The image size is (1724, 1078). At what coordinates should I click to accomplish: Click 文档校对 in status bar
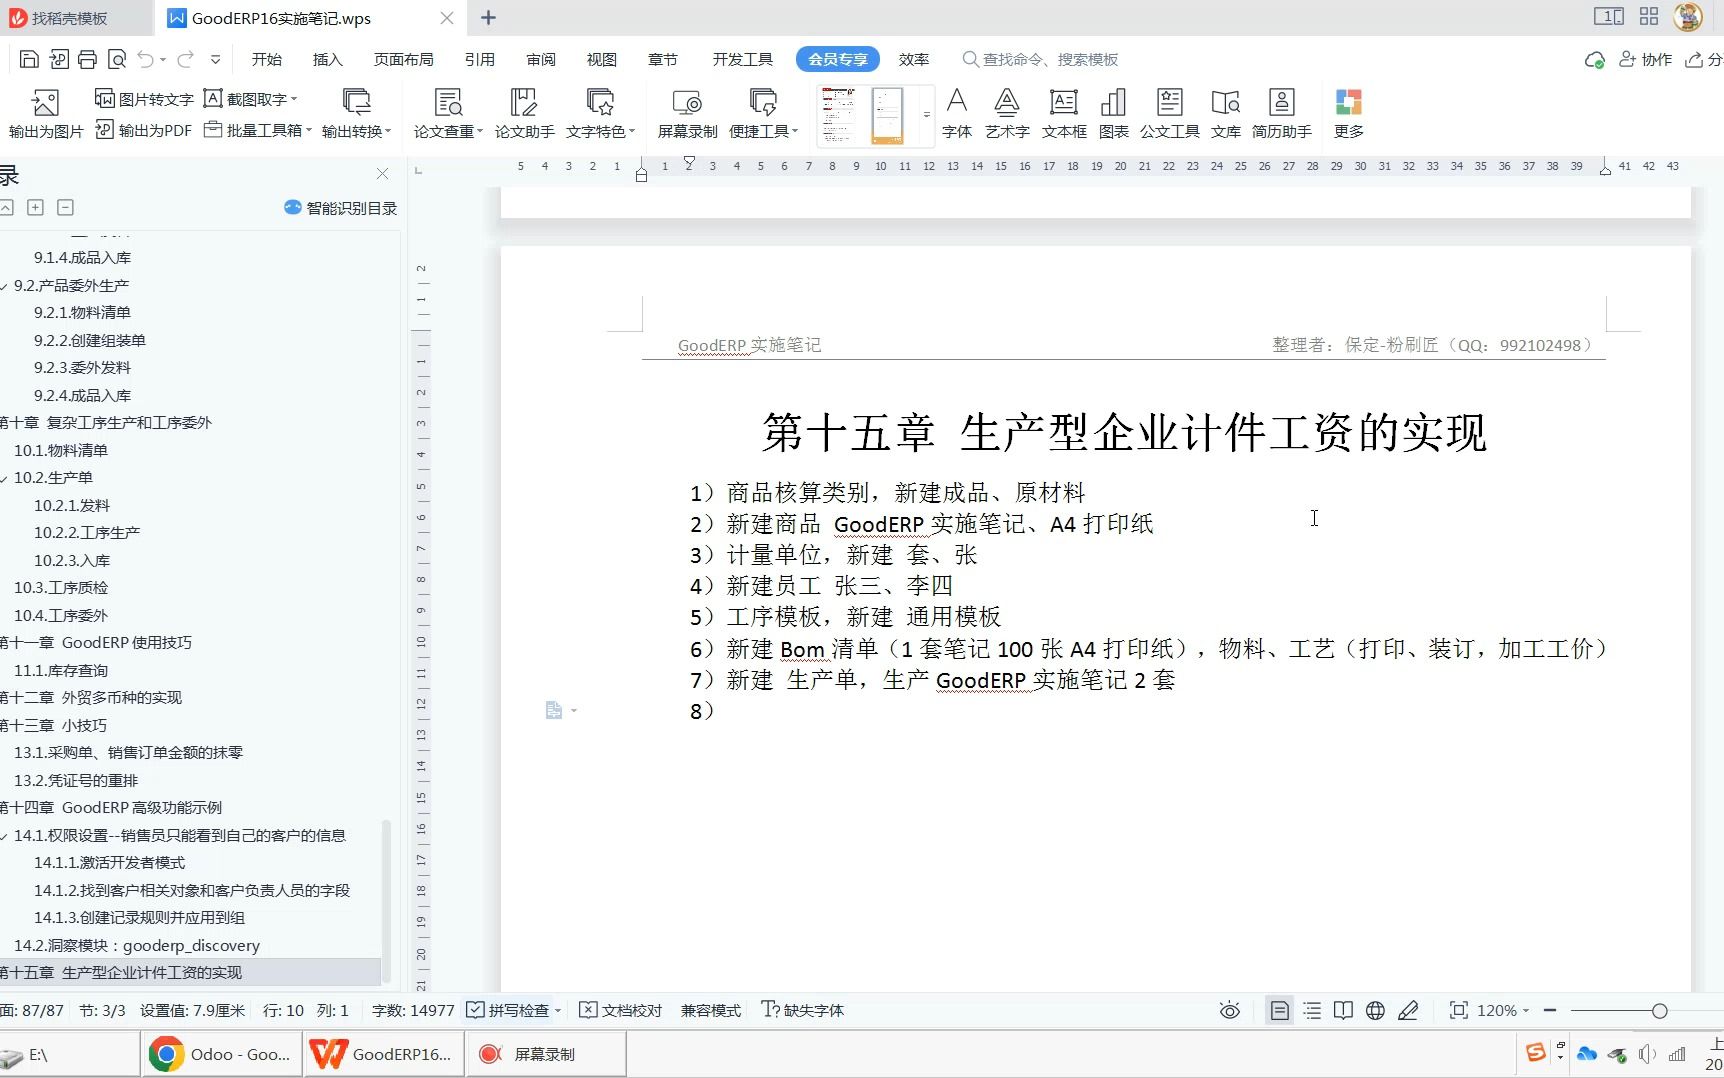[x=621, y=1011]
